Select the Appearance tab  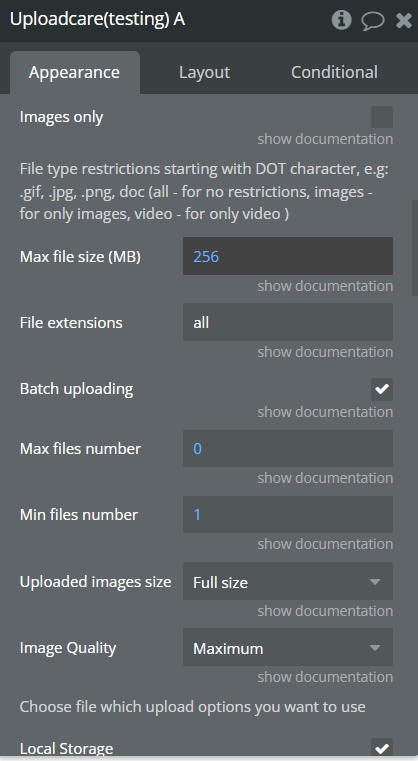(x=75, y=72)
